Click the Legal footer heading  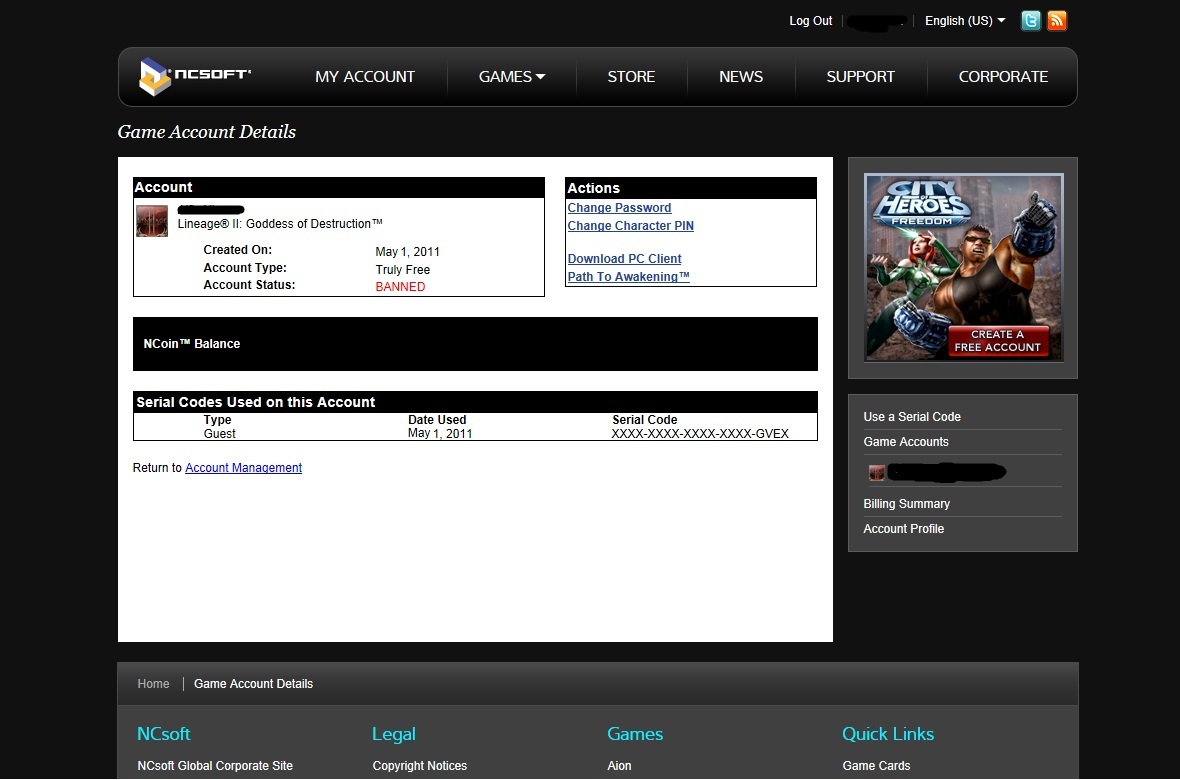tap(394, 734)
